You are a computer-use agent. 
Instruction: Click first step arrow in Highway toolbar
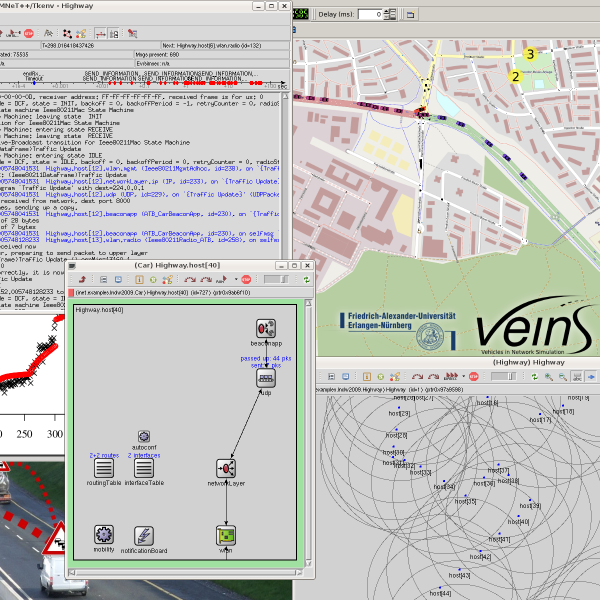[417, 377]
